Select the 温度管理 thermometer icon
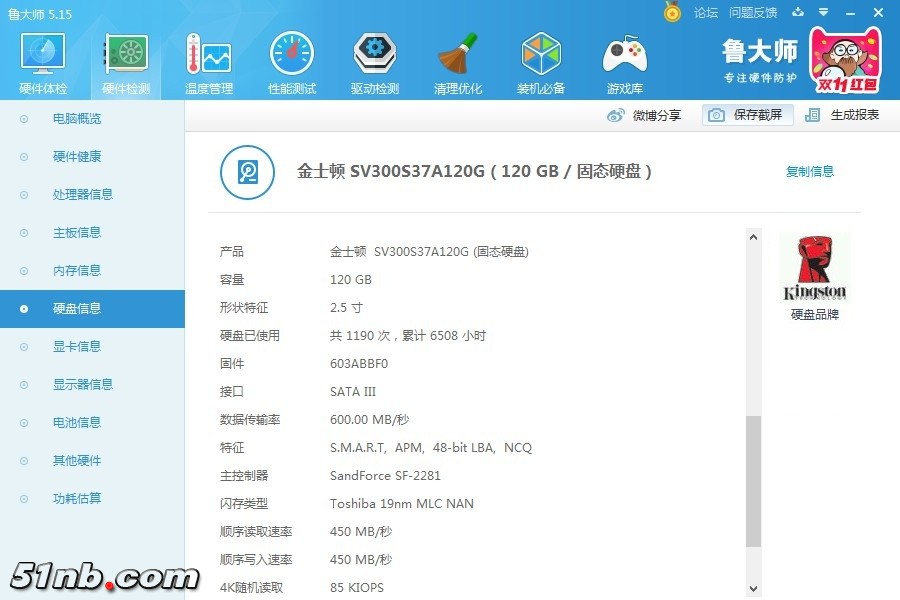The image size is (900, 600). pos(208,58)
